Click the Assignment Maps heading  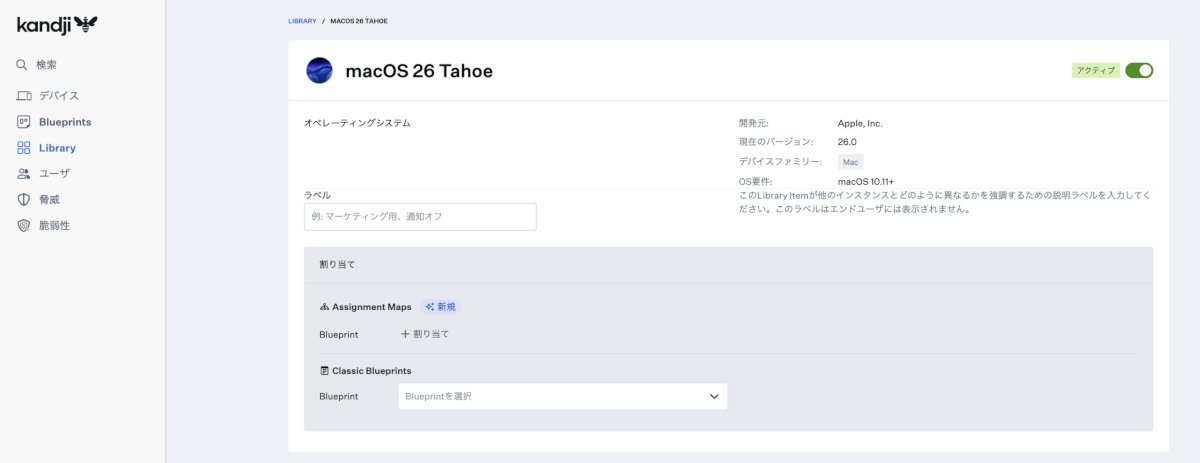[x=371, y=307]
